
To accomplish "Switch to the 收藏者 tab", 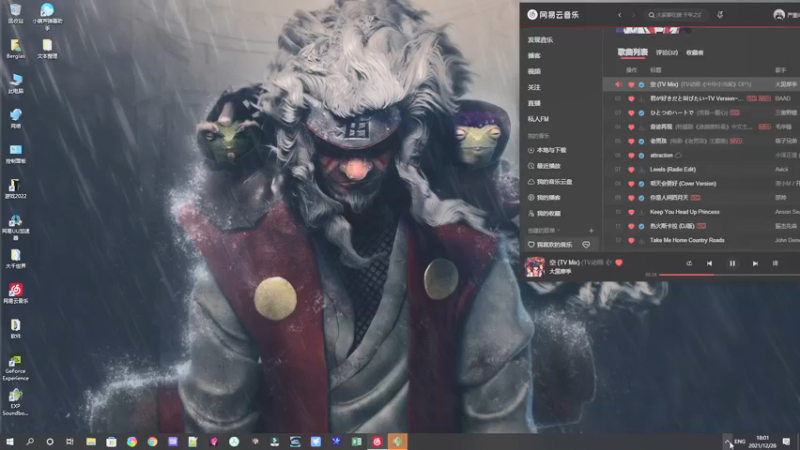I will (x=695, y=53).
